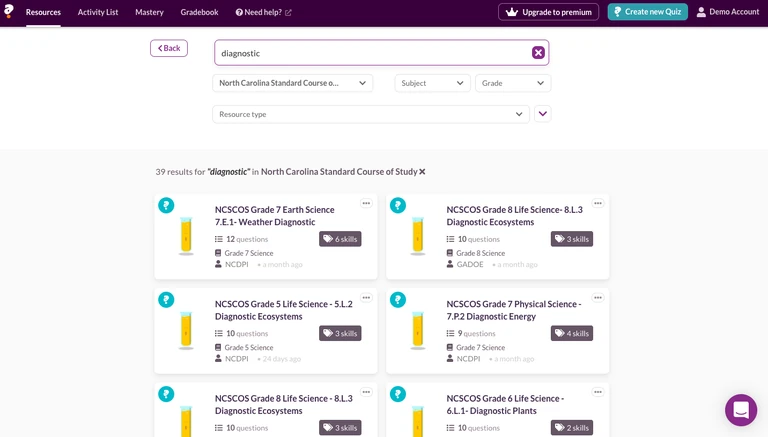Click in the diagnostic search field

[x=372, y=53]
